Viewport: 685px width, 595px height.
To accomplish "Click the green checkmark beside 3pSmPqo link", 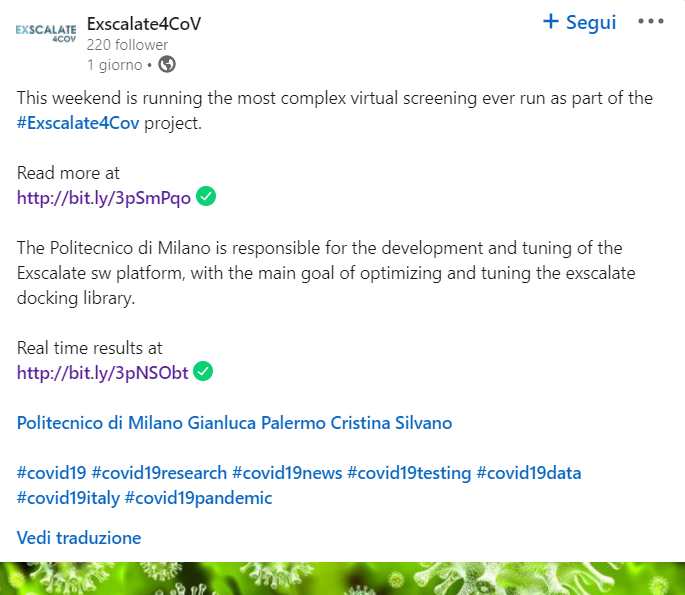I will pos(206,196).
